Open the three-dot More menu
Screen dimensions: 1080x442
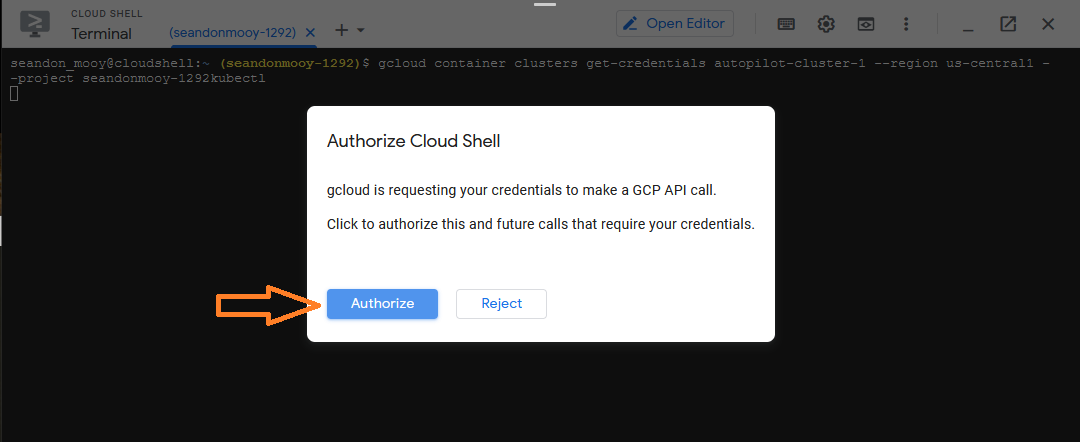[906, 24]
